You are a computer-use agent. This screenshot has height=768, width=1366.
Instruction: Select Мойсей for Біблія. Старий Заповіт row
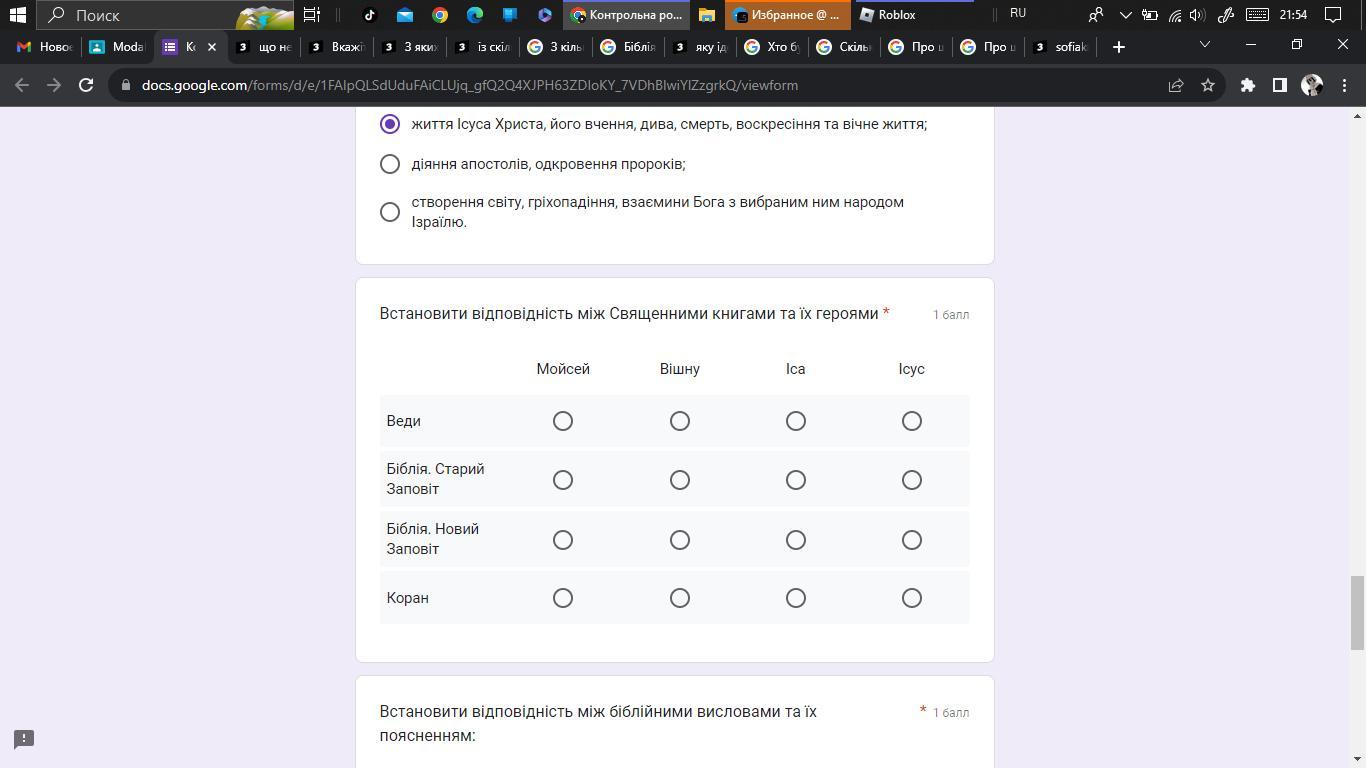(x=563, y=480)
